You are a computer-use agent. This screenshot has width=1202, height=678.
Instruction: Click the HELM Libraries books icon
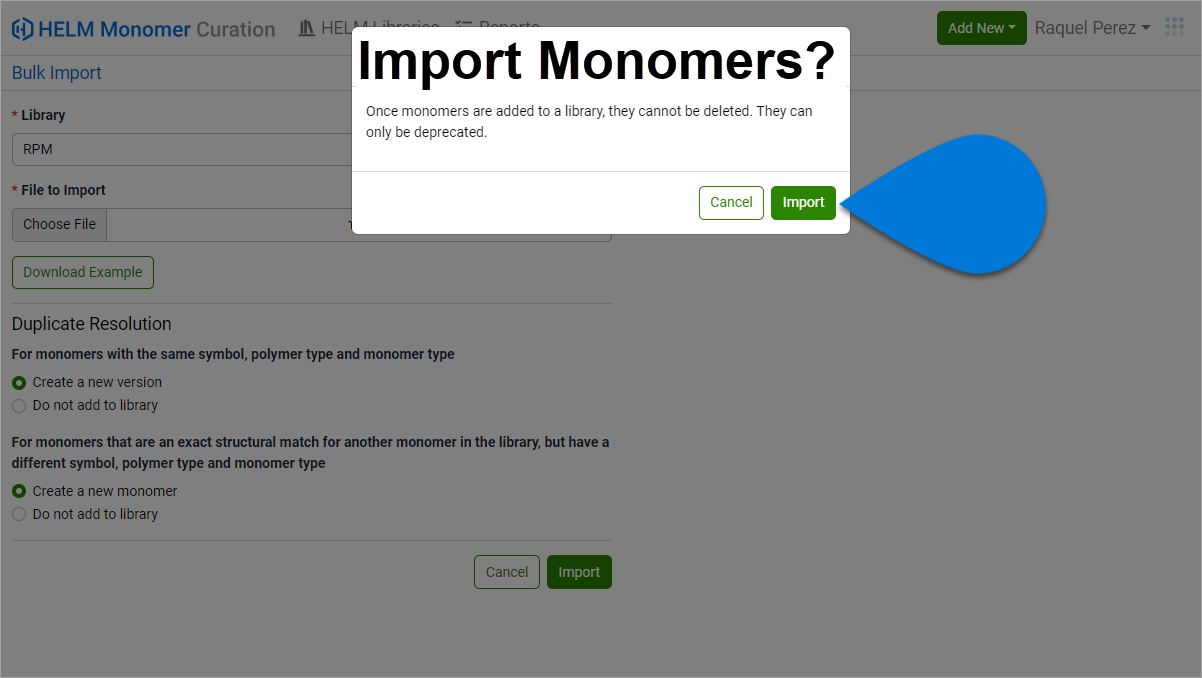click(x=307, y=28)
